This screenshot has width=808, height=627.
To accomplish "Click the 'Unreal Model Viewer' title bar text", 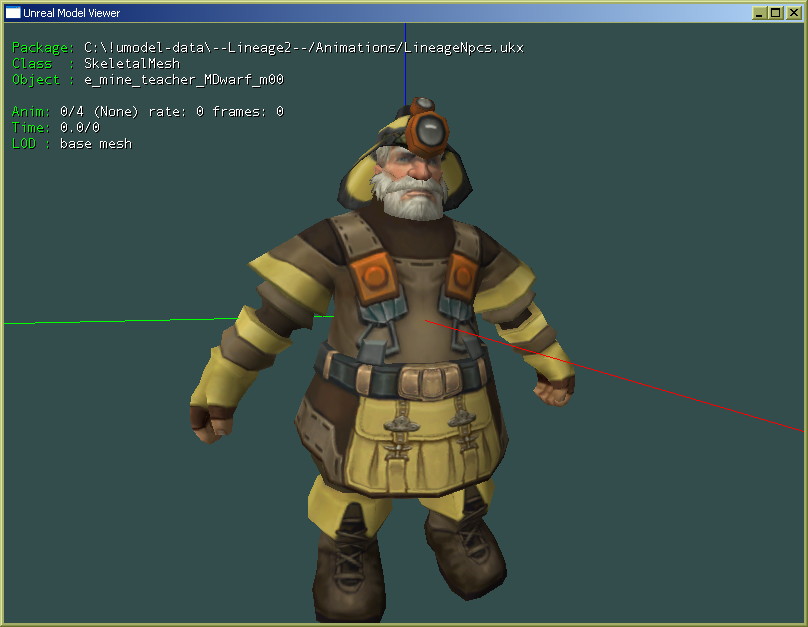I will click(72, 13).
